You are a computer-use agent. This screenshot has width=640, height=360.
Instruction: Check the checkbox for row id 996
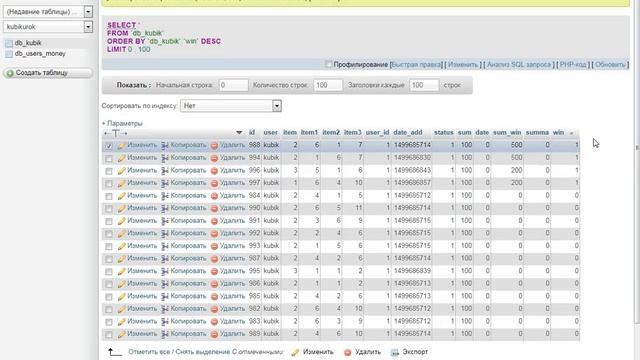[x=109, y=171]
